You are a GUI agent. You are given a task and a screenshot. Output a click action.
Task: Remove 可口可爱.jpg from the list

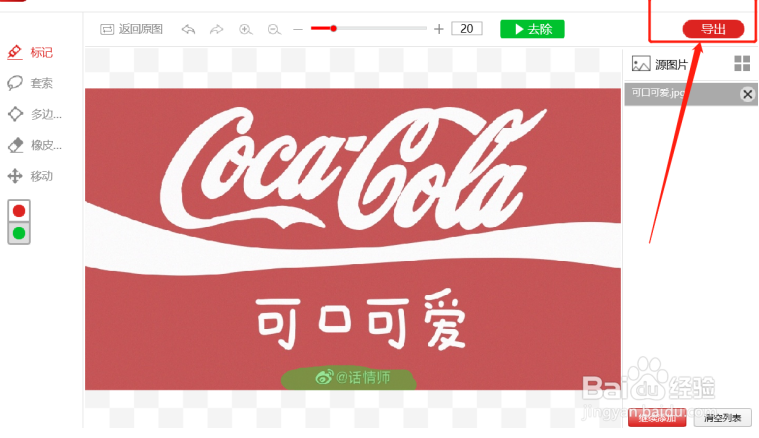pyautogui.click(x=747, y=94)
